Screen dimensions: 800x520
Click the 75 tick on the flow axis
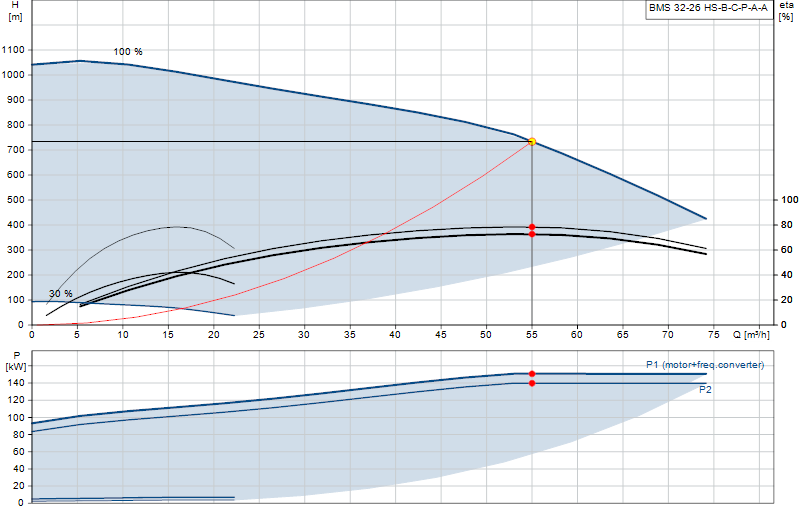point(714,335)
